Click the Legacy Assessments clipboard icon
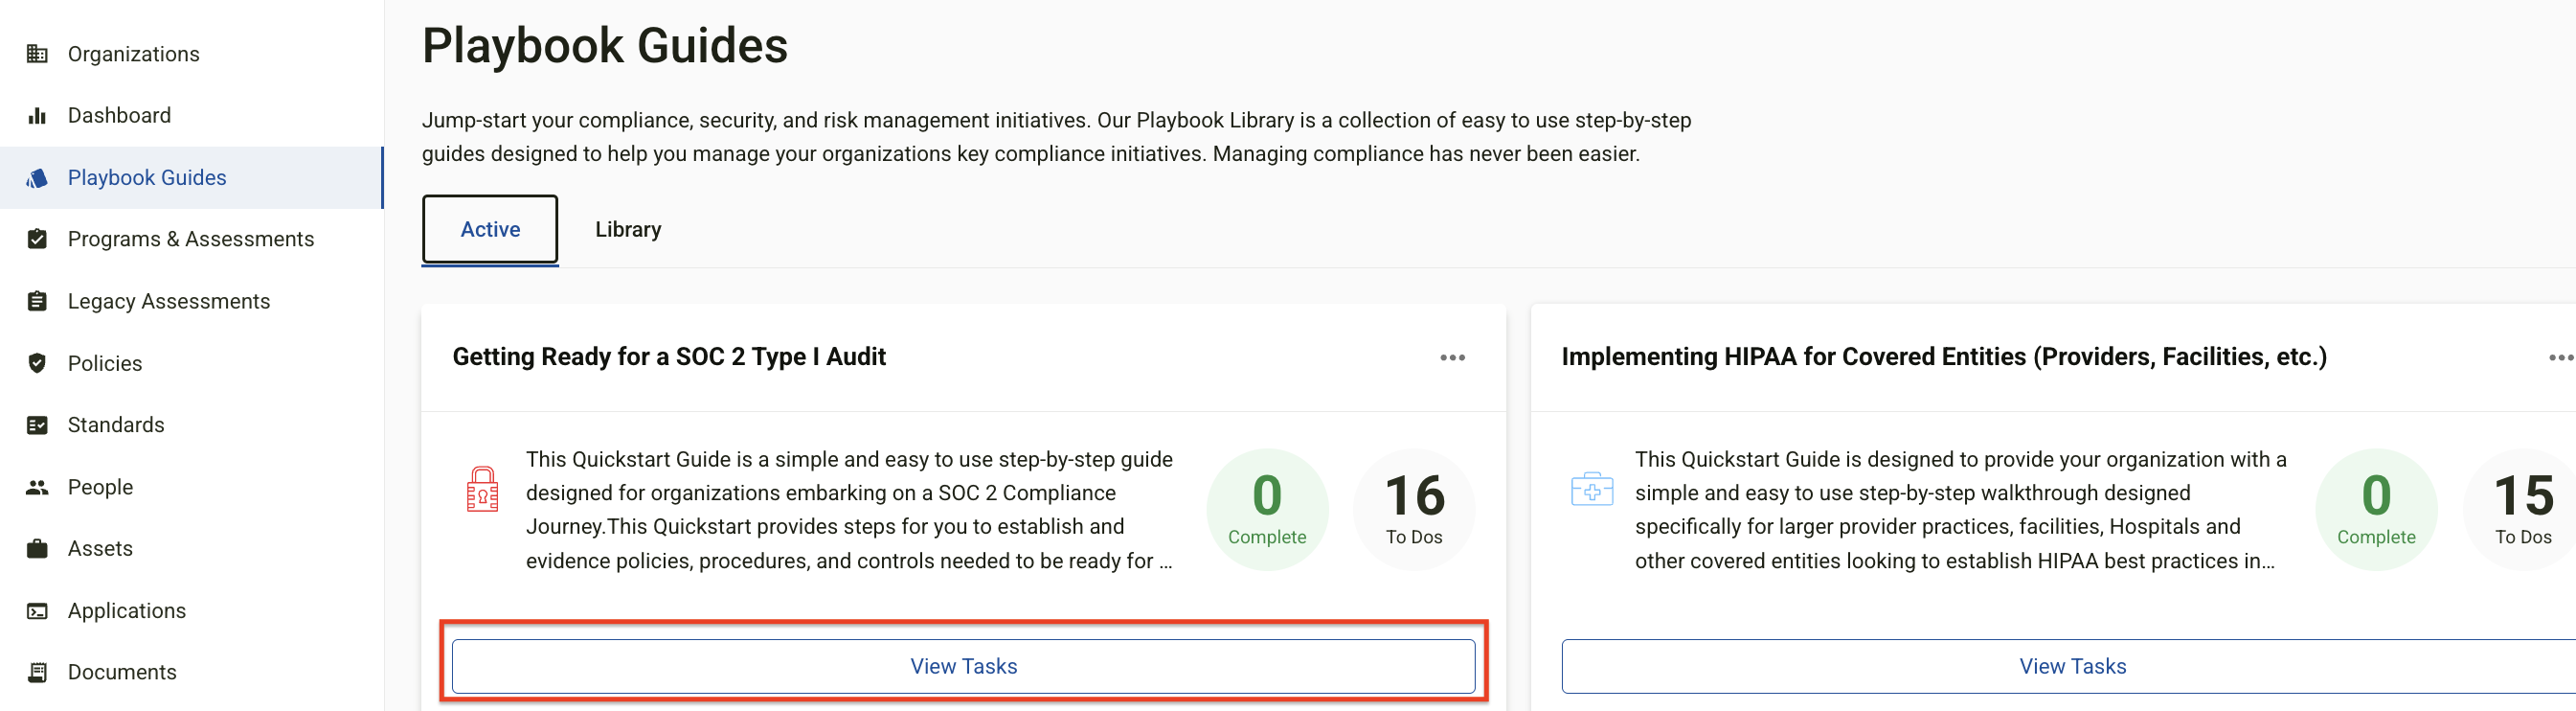This screenshot has width=2576, height=711. pyautogui.click(x=37, y=301)
